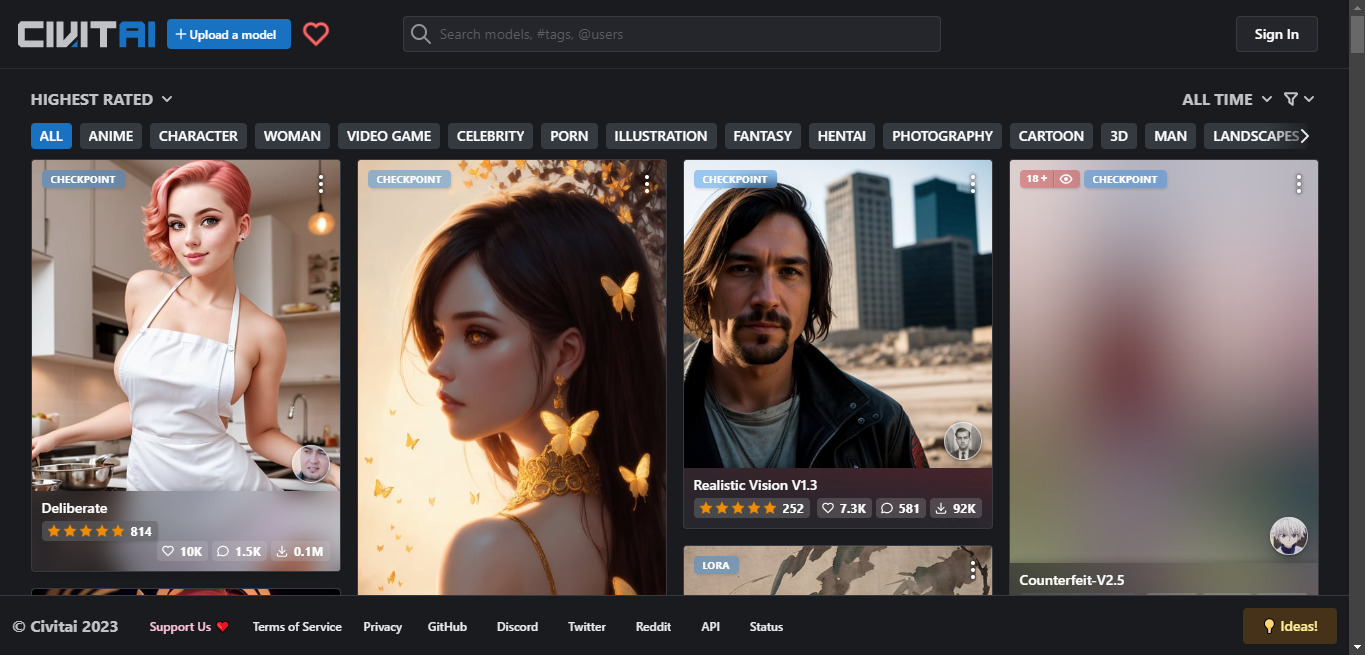
Task: Click the 1.5K comments icon on Deliberate
Action: point(223,551)
